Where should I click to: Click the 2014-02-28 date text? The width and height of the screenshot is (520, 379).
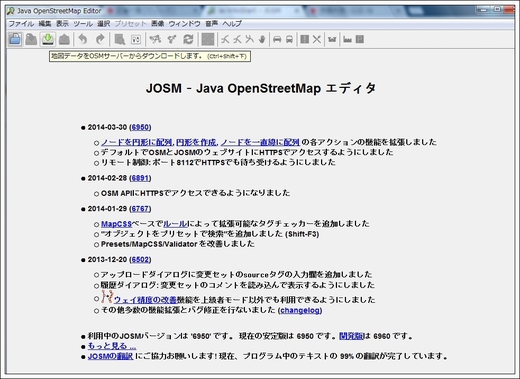pyautogui.click(x=107, y=178)
